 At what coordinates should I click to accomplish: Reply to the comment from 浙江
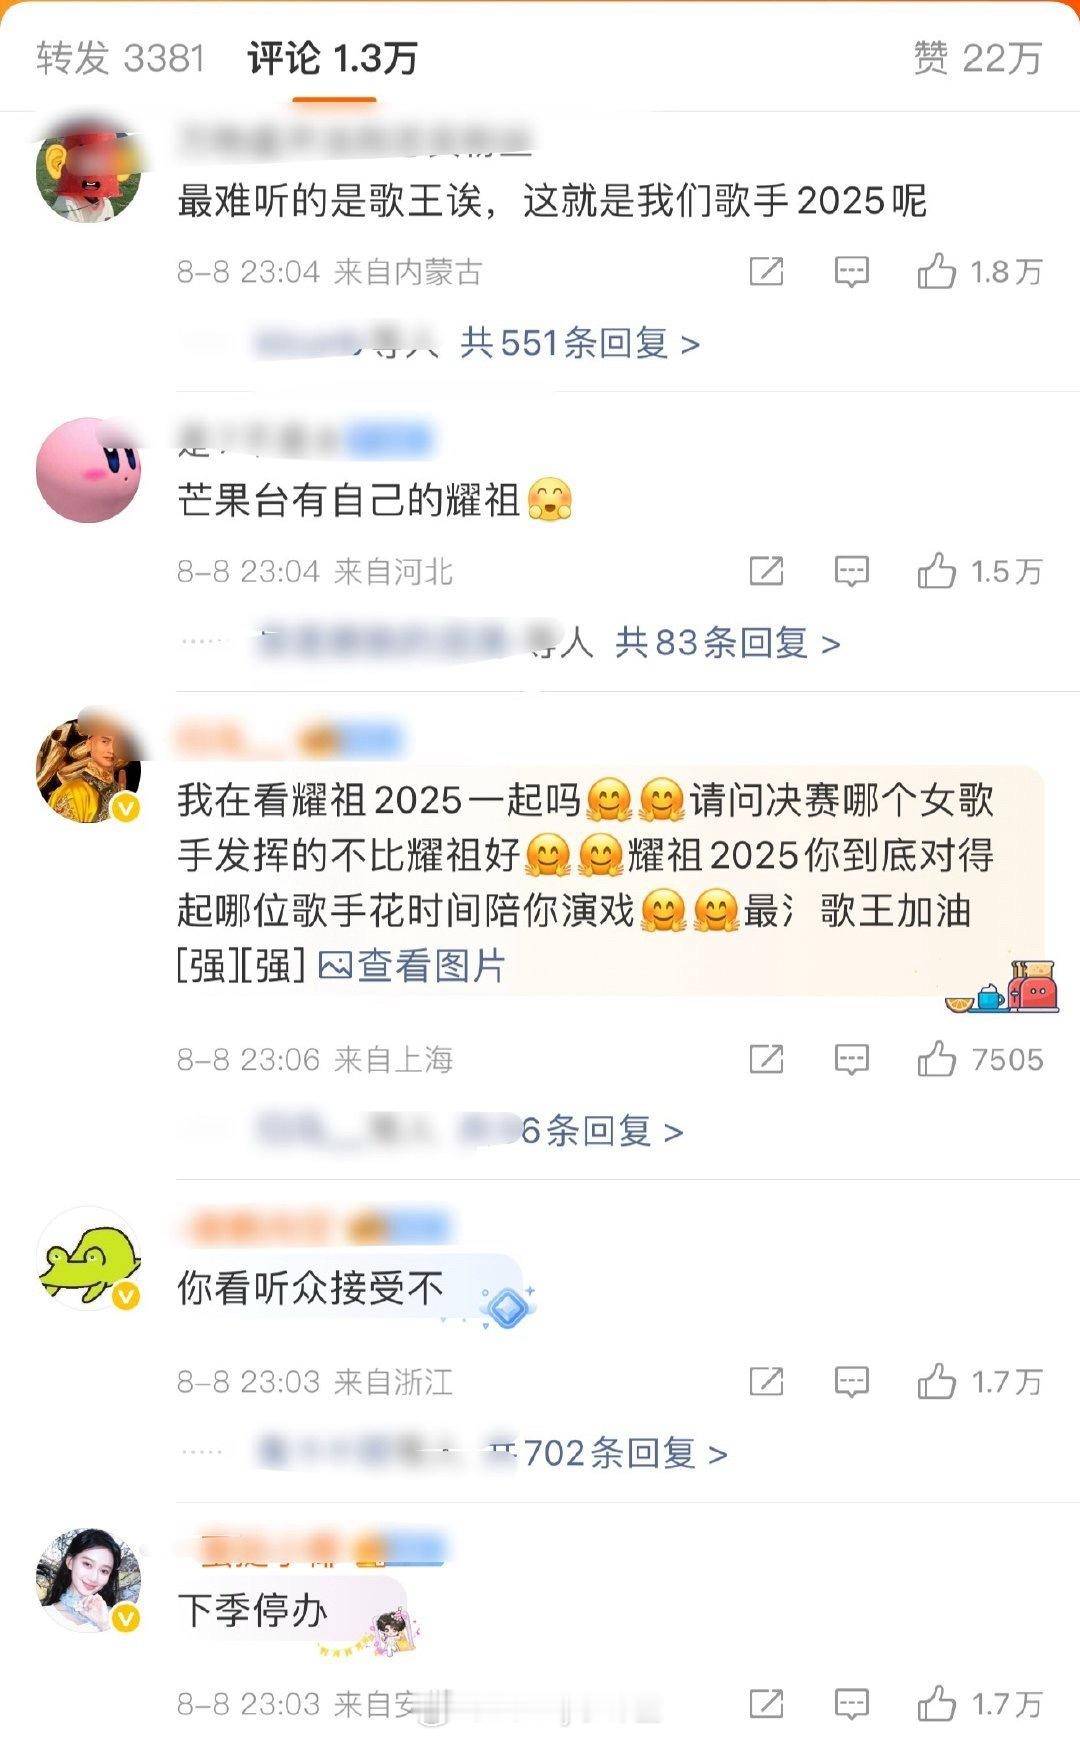(x=851, y=1382)
